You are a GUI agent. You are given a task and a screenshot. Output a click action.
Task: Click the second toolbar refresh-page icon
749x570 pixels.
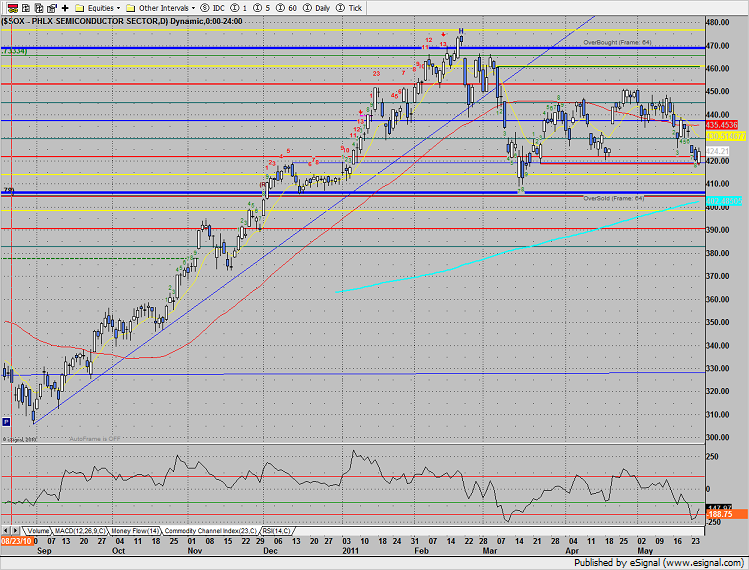(x=26, y=8)
